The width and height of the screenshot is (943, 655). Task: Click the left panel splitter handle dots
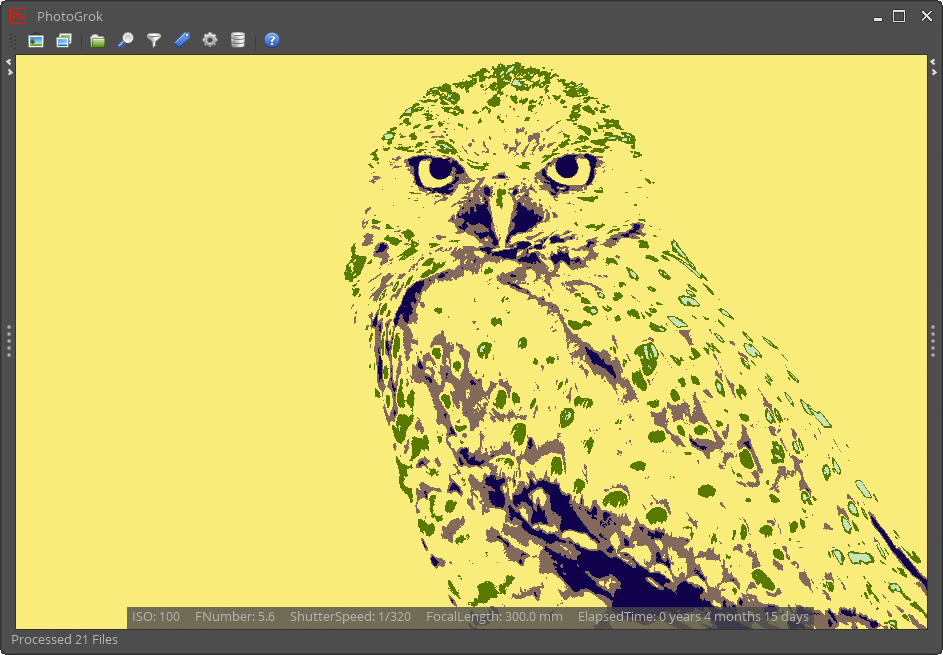8,341
